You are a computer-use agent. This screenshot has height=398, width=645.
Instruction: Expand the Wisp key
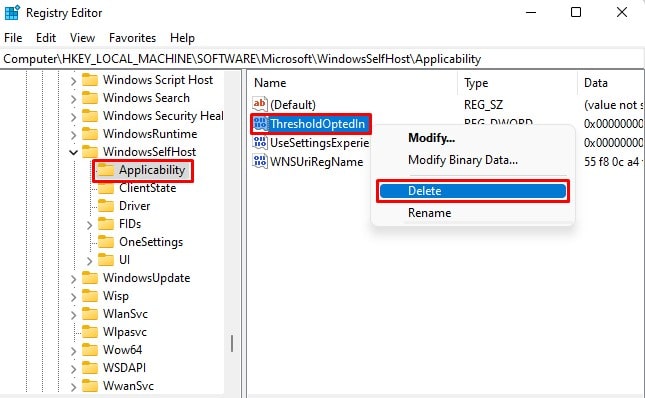point(73,297)
